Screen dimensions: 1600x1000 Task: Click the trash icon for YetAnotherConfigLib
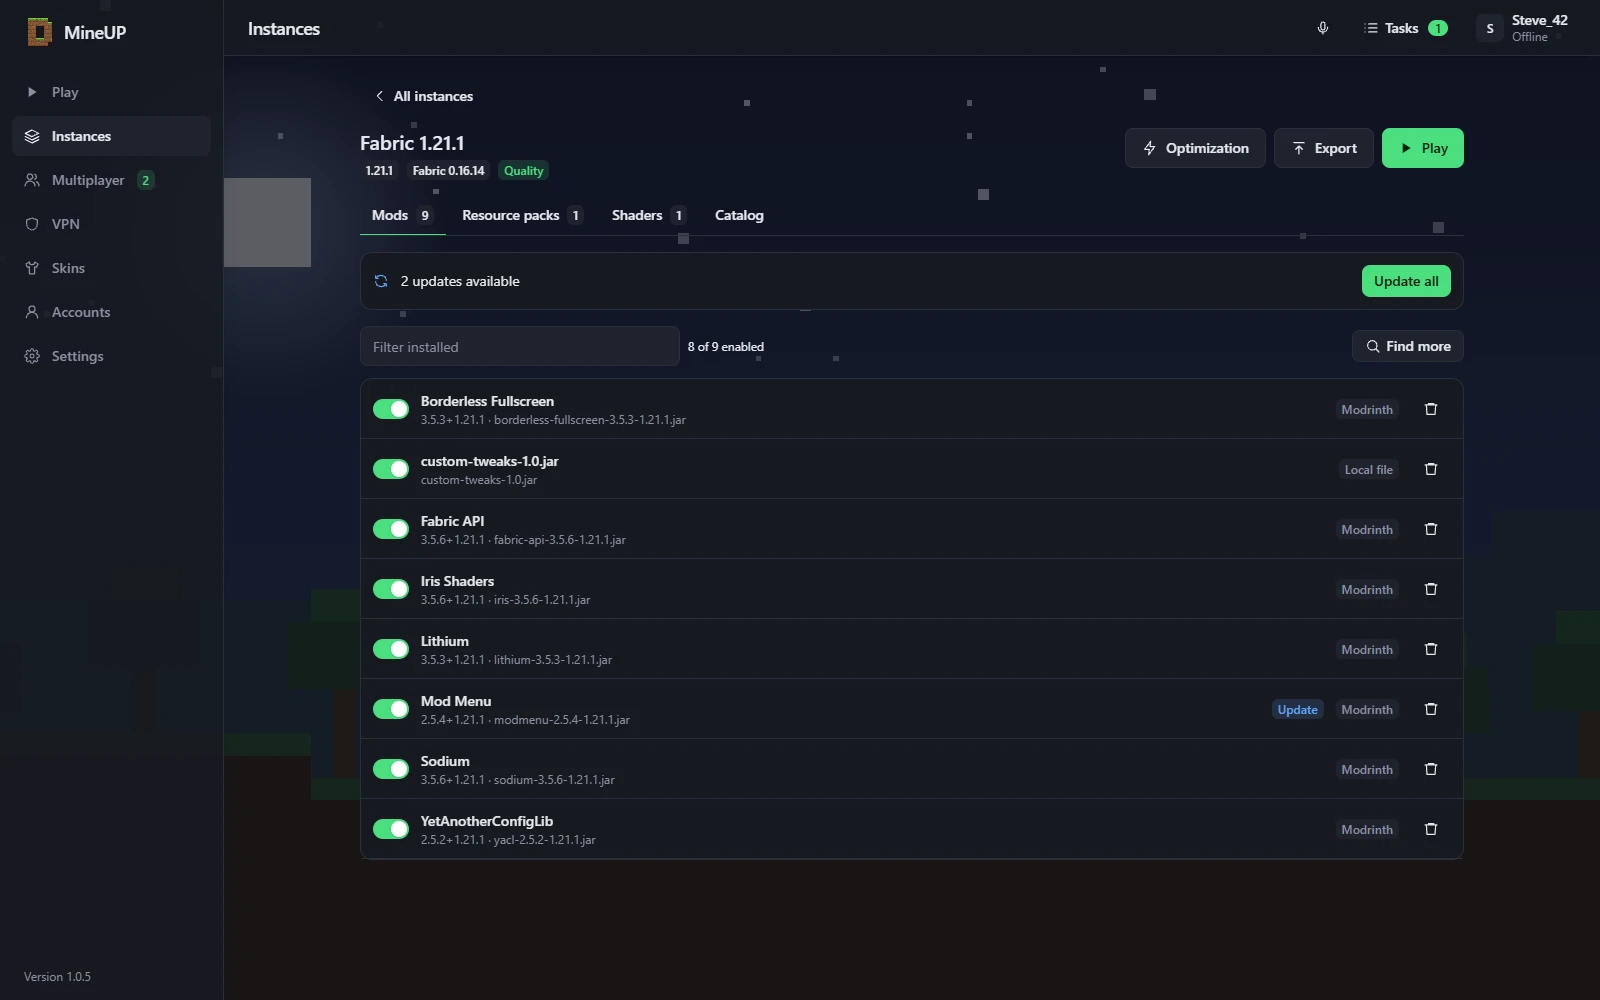tap(1431, 829)
